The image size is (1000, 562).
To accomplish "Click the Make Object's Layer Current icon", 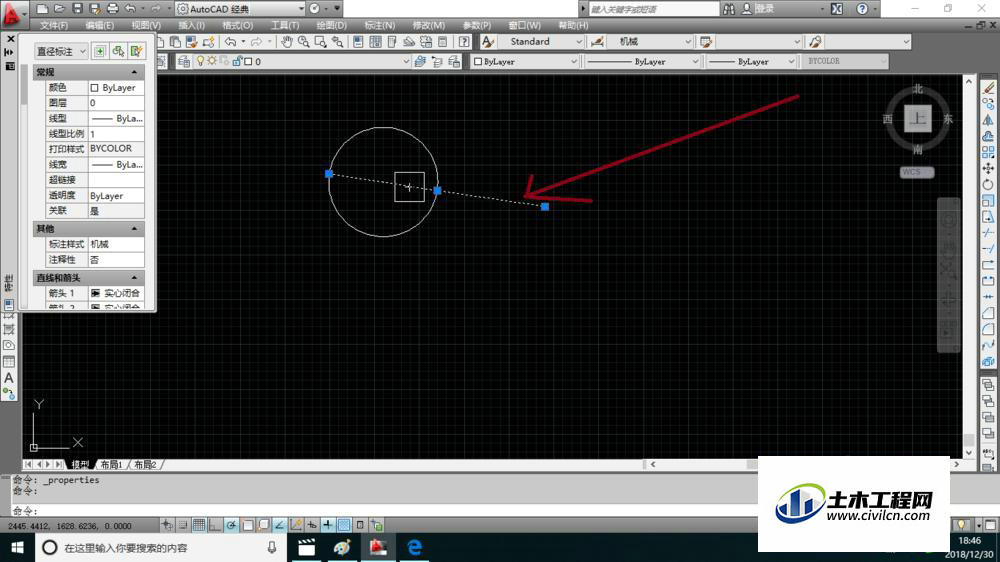I will (x=420, y=61).
